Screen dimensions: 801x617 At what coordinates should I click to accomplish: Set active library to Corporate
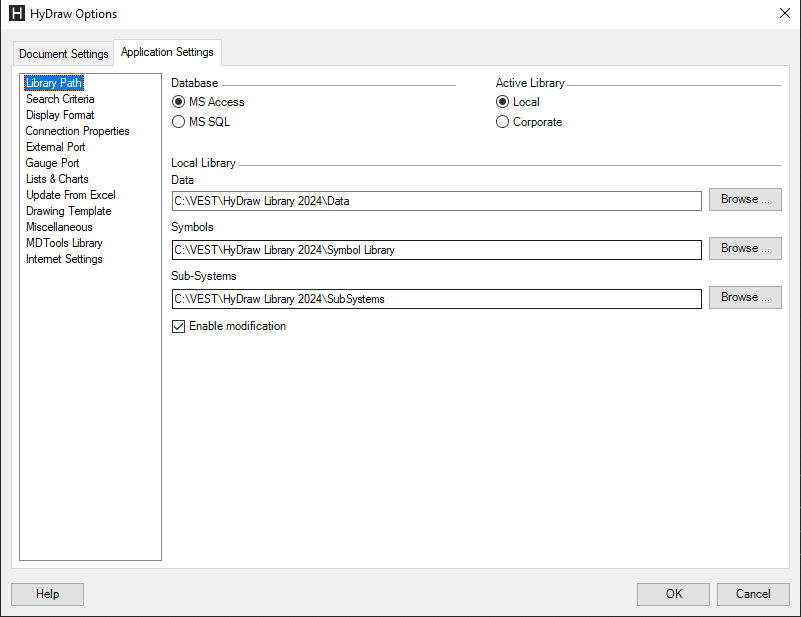503,122
